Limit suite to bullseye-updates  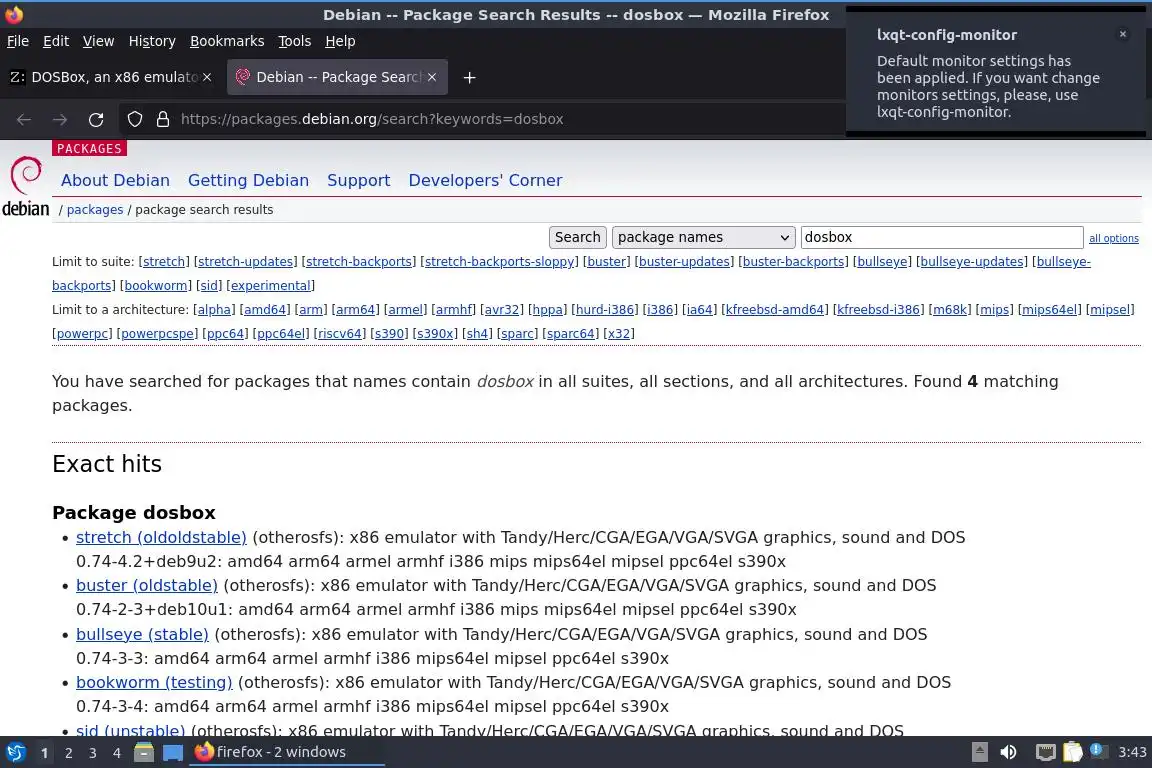[x=971, y=262]
